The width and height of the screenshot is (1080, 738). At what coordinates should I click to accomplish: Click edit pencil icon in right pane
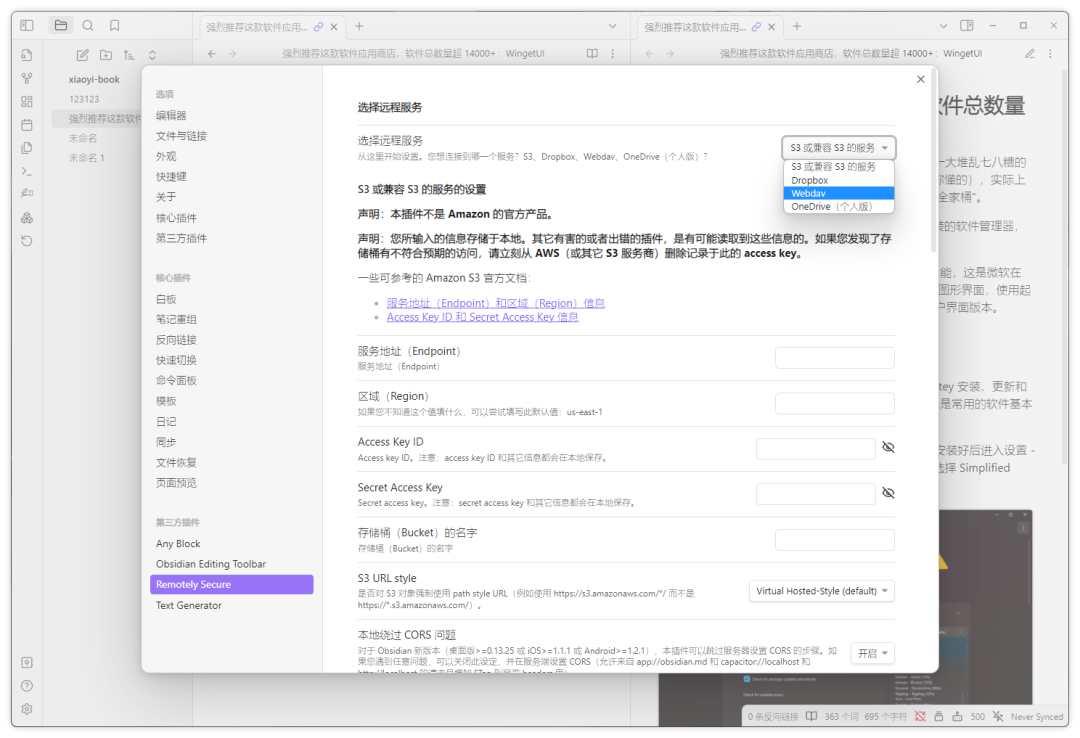(x=1029, y=53)
